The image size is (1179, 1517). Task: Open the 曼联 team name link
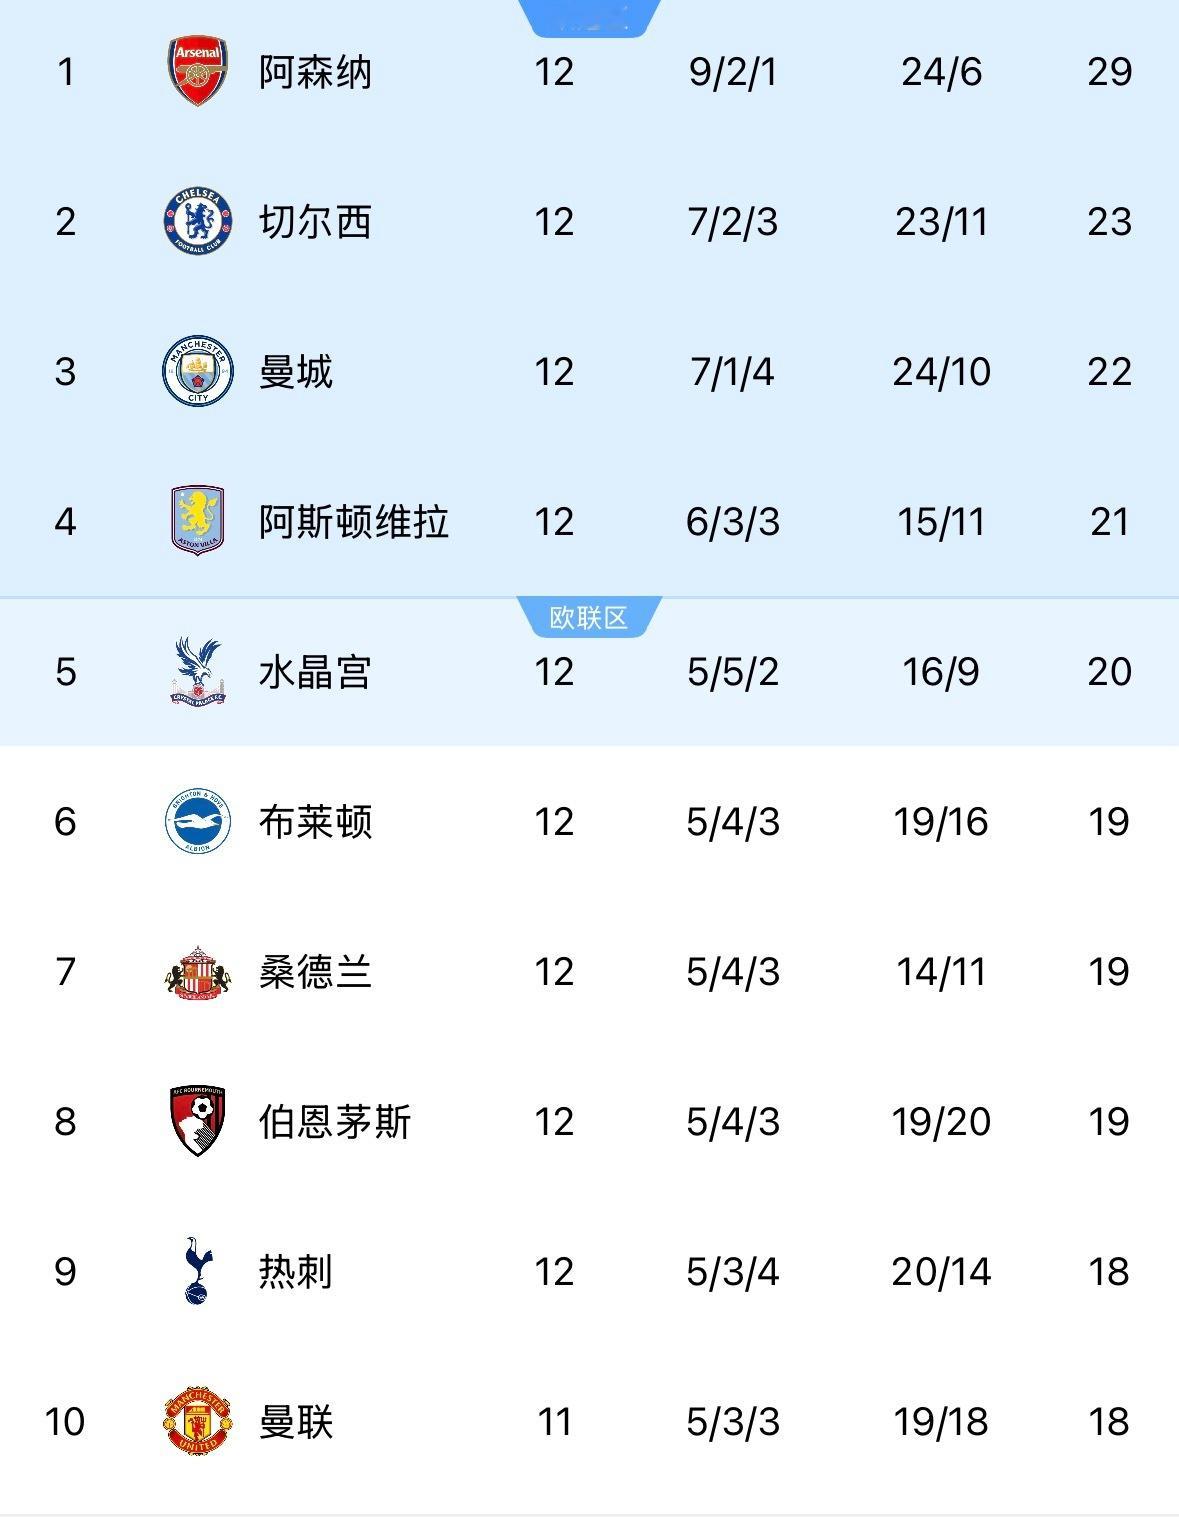(296, 1422)
